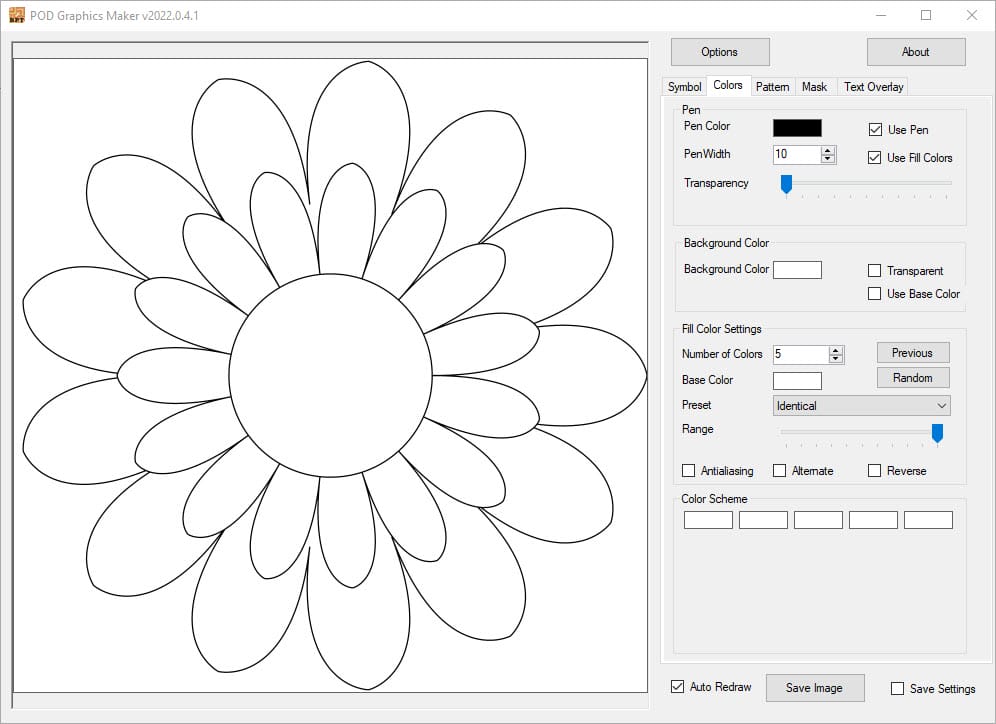Open the black Pen Color swatch
Screen dimensions: 996x724
tap(797, 128)
